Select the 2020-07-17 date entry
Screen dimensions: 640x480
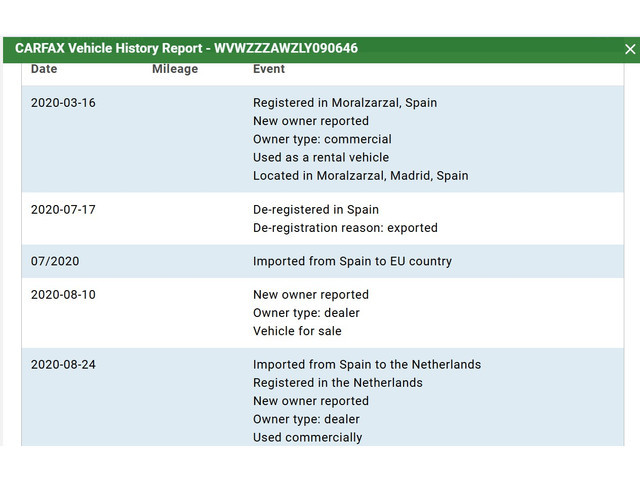[x=63, y=210]
